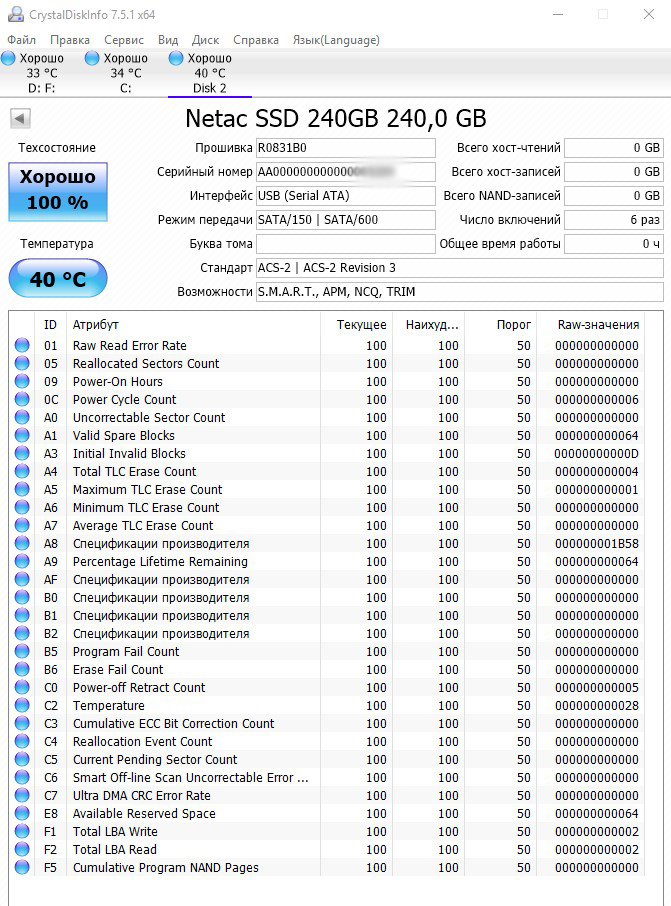Click status icon for Total LBA Write
This screenshot has height=906, width=671.
[22, 831]
